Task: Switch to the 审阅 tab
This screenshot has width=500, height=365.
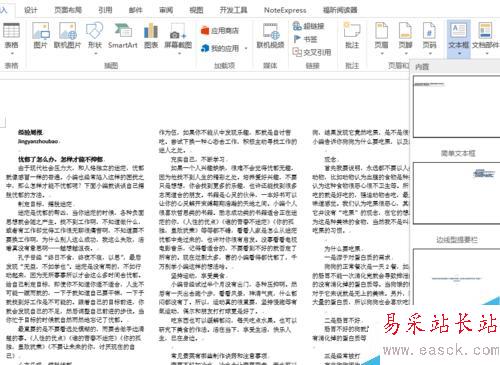Action: [166, 10]
